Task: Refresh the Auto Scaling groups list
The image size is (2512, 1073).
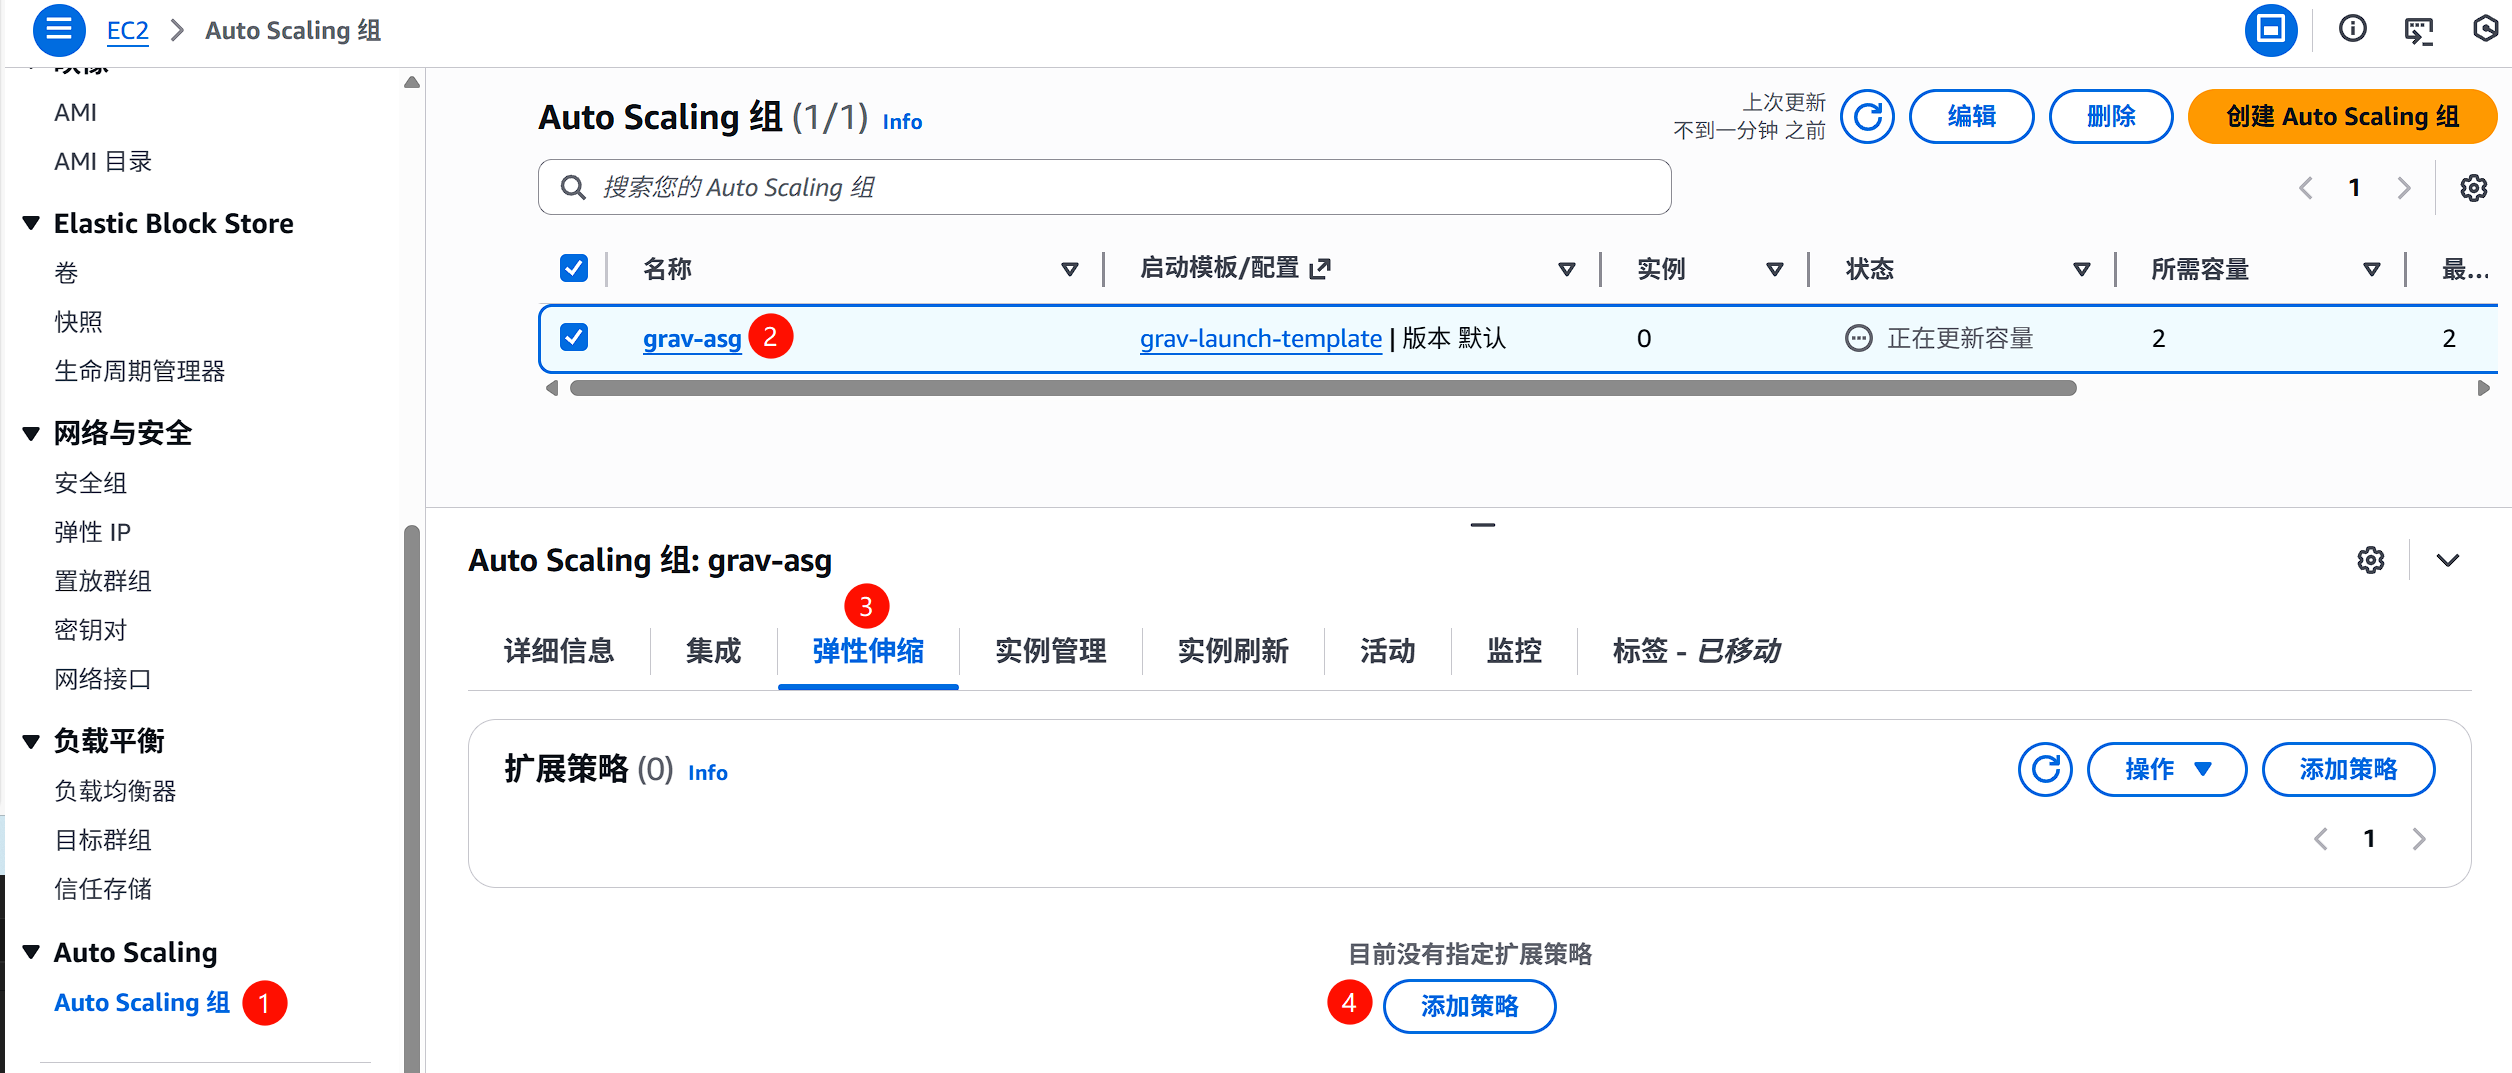Action: (x=1866, y=117)
